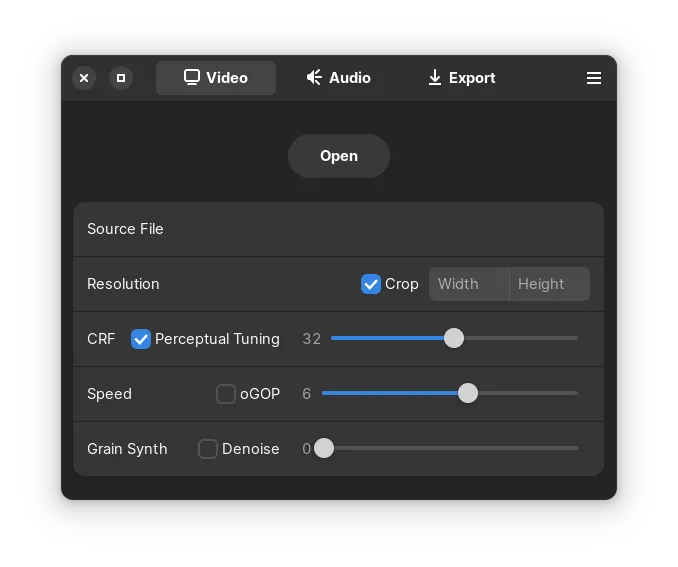The image size is (678, 567).
Task: Select the Video tab
Action: pyautogui.click(x=216, y=78)
